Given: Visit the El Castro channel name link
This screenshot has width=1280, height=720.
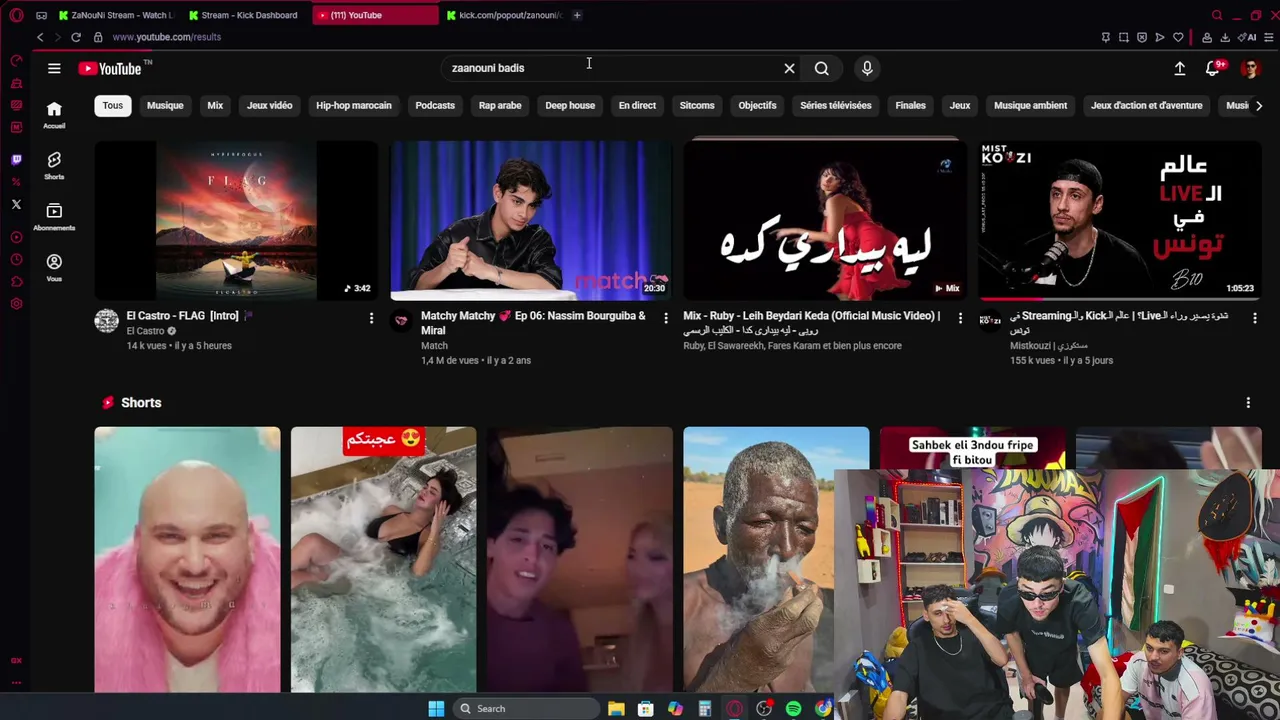Looking at the screenshot, I should click(x=145, y=331).
